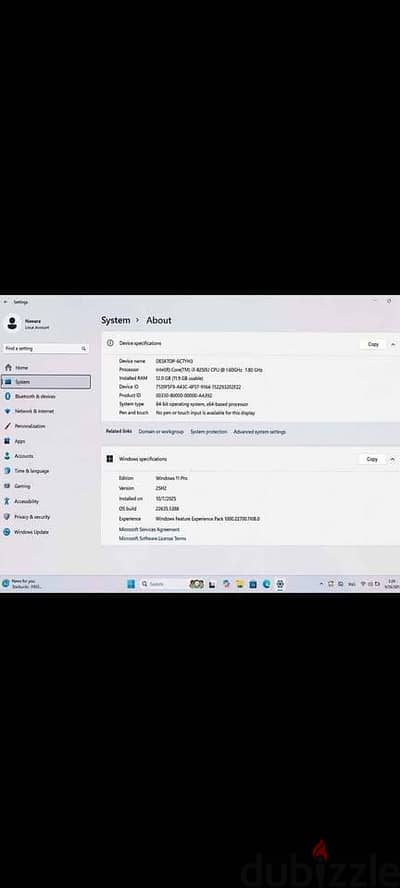Collapse the Windows specifications section
The width and height of the screenshot is (400, 888).
click(393, 459)
